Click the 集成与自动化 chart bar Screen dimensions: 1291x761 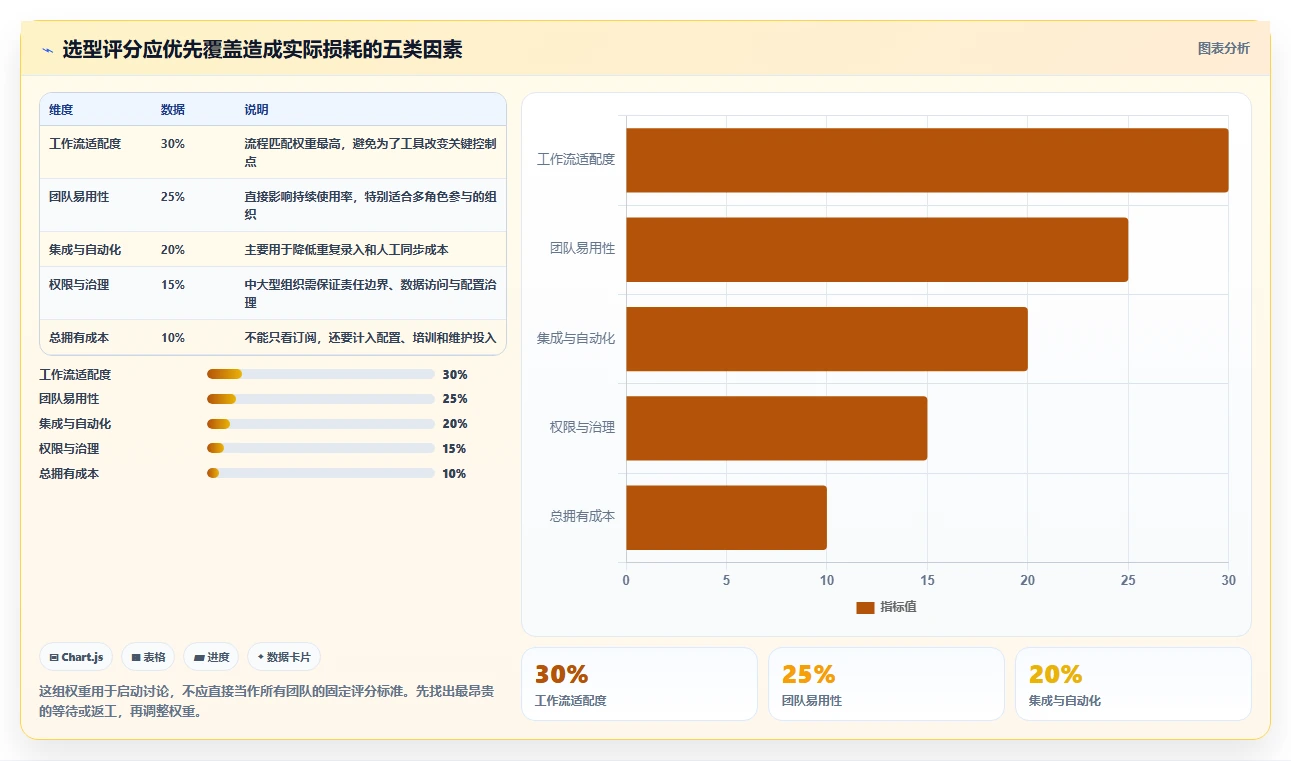[827, 339]
